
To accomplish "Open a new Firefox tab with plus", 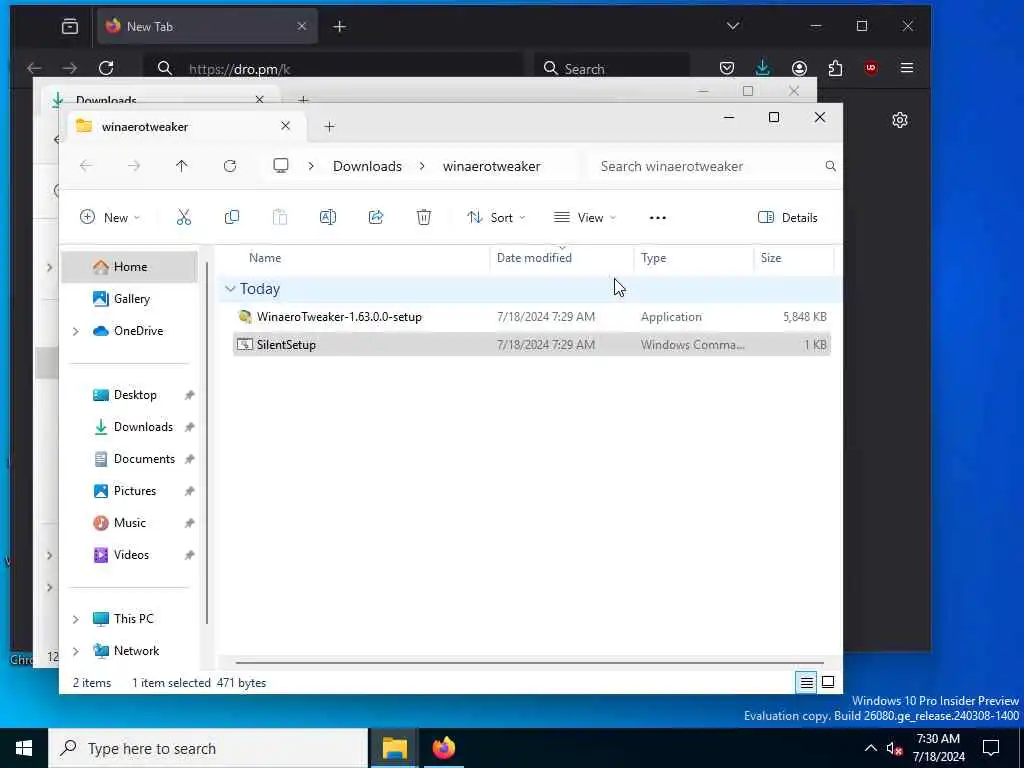I will [x=340, y=26].
